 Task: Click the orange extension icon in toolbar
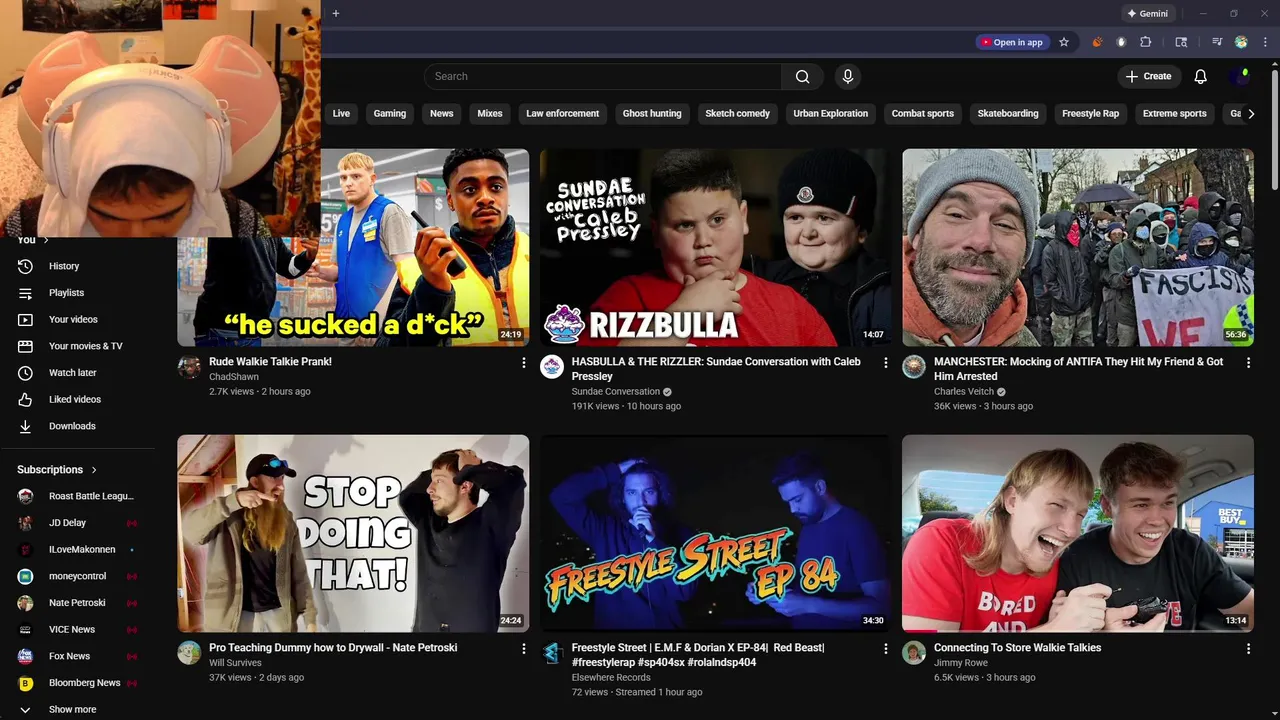(1097, 42)
